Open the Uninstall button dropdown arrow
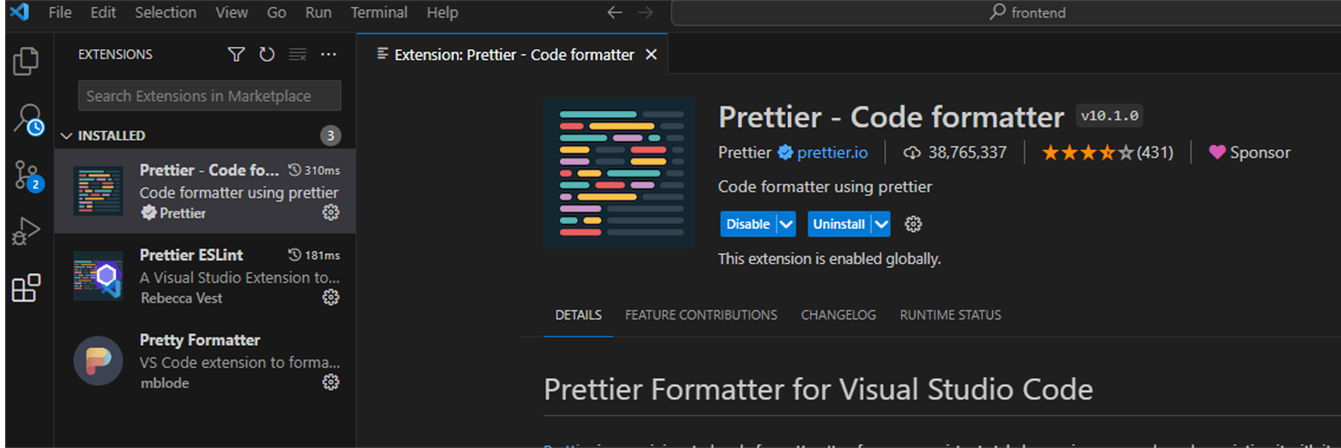The height and width of the screenshot is (448, 1341). pos(881,224)
